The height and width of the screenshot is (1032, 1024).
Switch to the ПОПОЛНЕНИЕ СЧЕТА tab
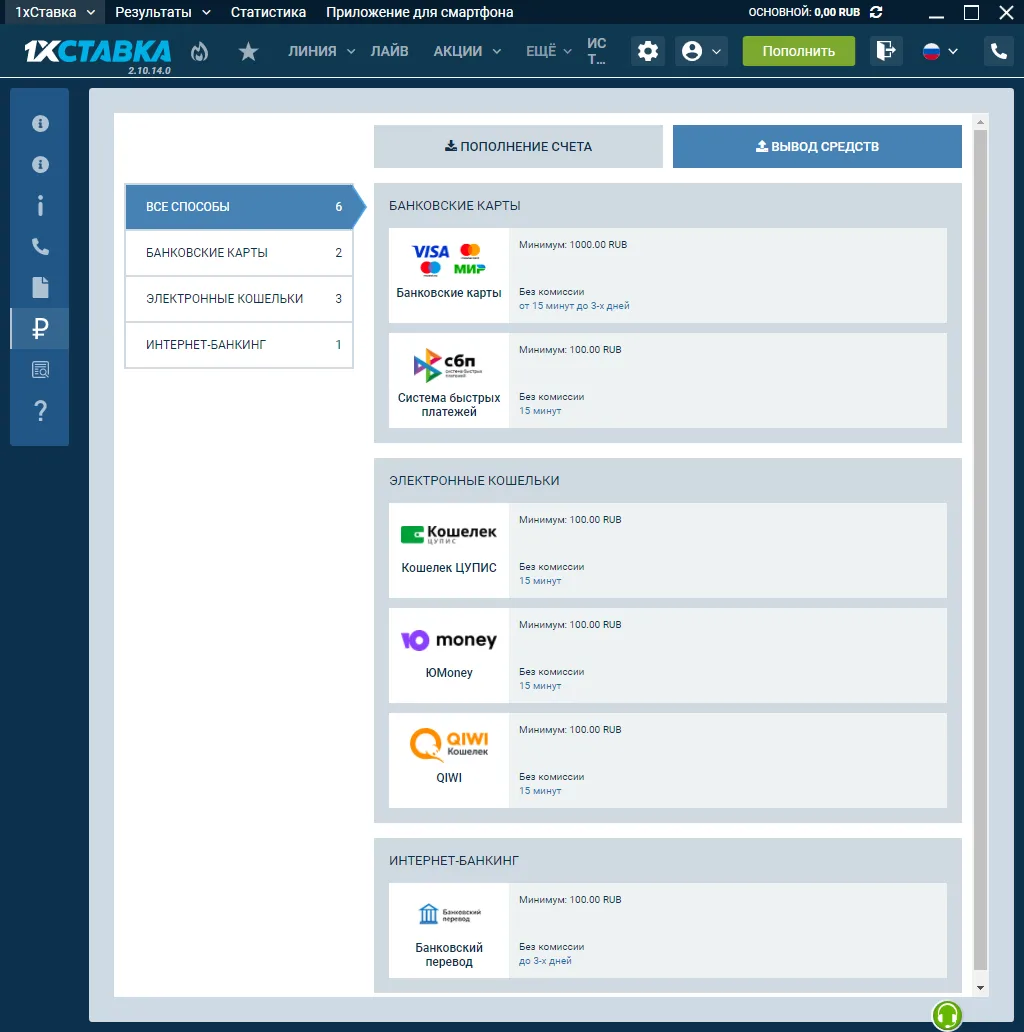click(x=518, y=146)
